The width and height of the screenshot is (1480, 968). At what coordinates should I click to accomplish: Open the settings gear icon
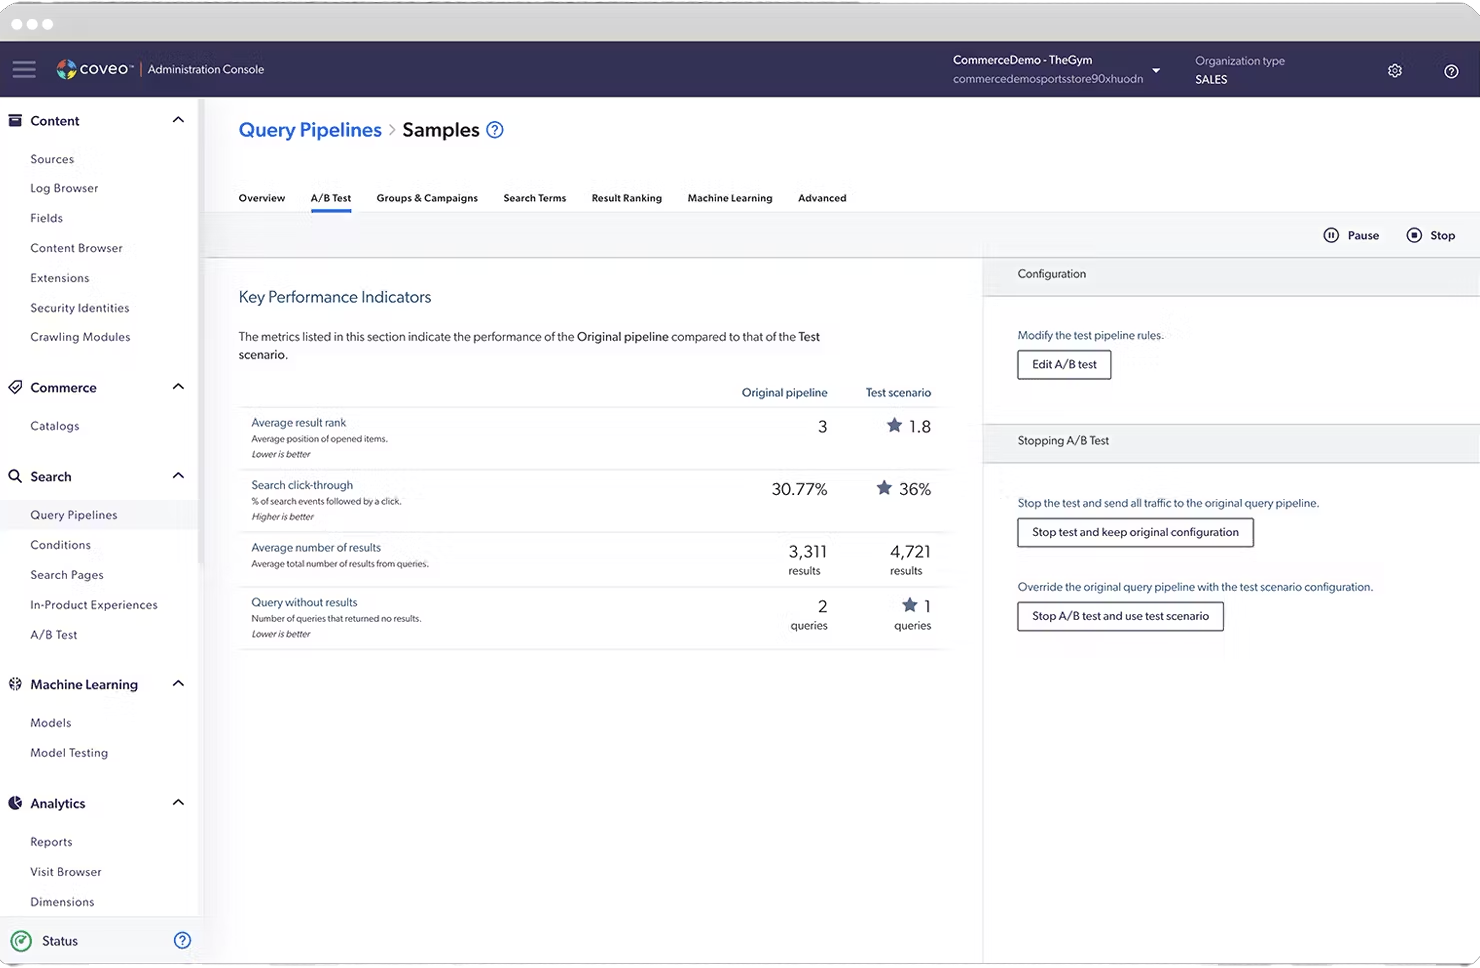point(1395,70)
